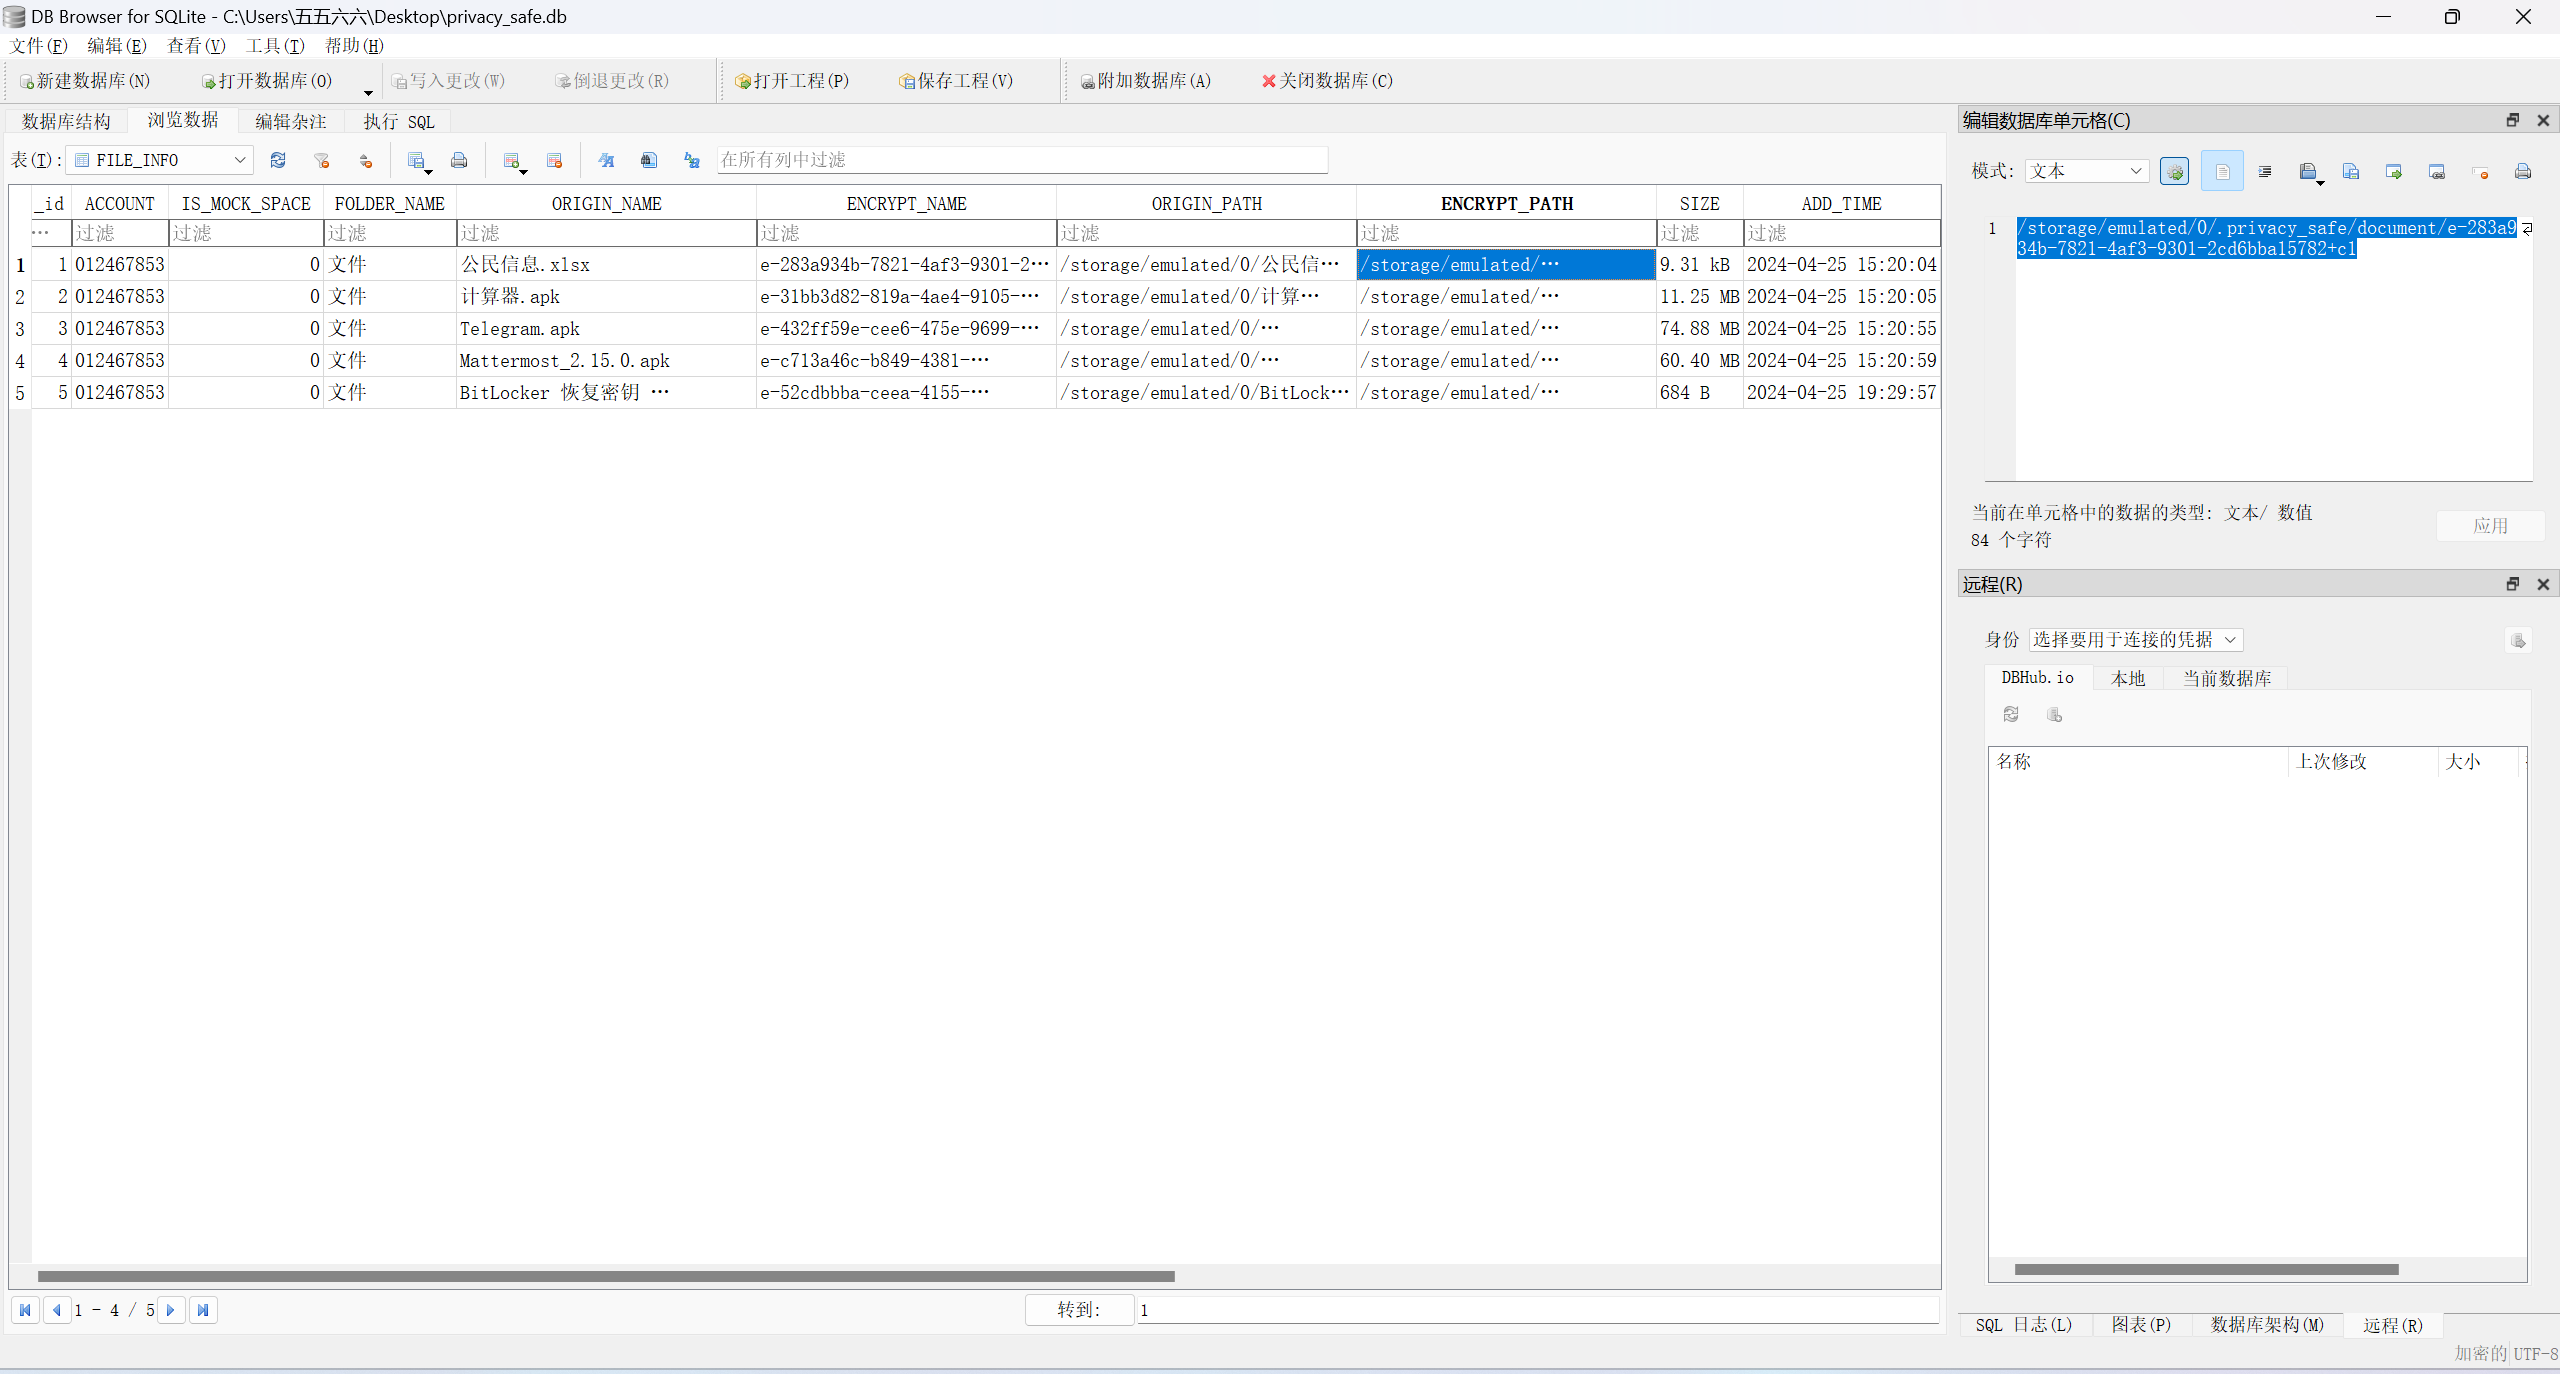Click the Close Database button
The image size is (2560, 1374).
coord(1326,81)
